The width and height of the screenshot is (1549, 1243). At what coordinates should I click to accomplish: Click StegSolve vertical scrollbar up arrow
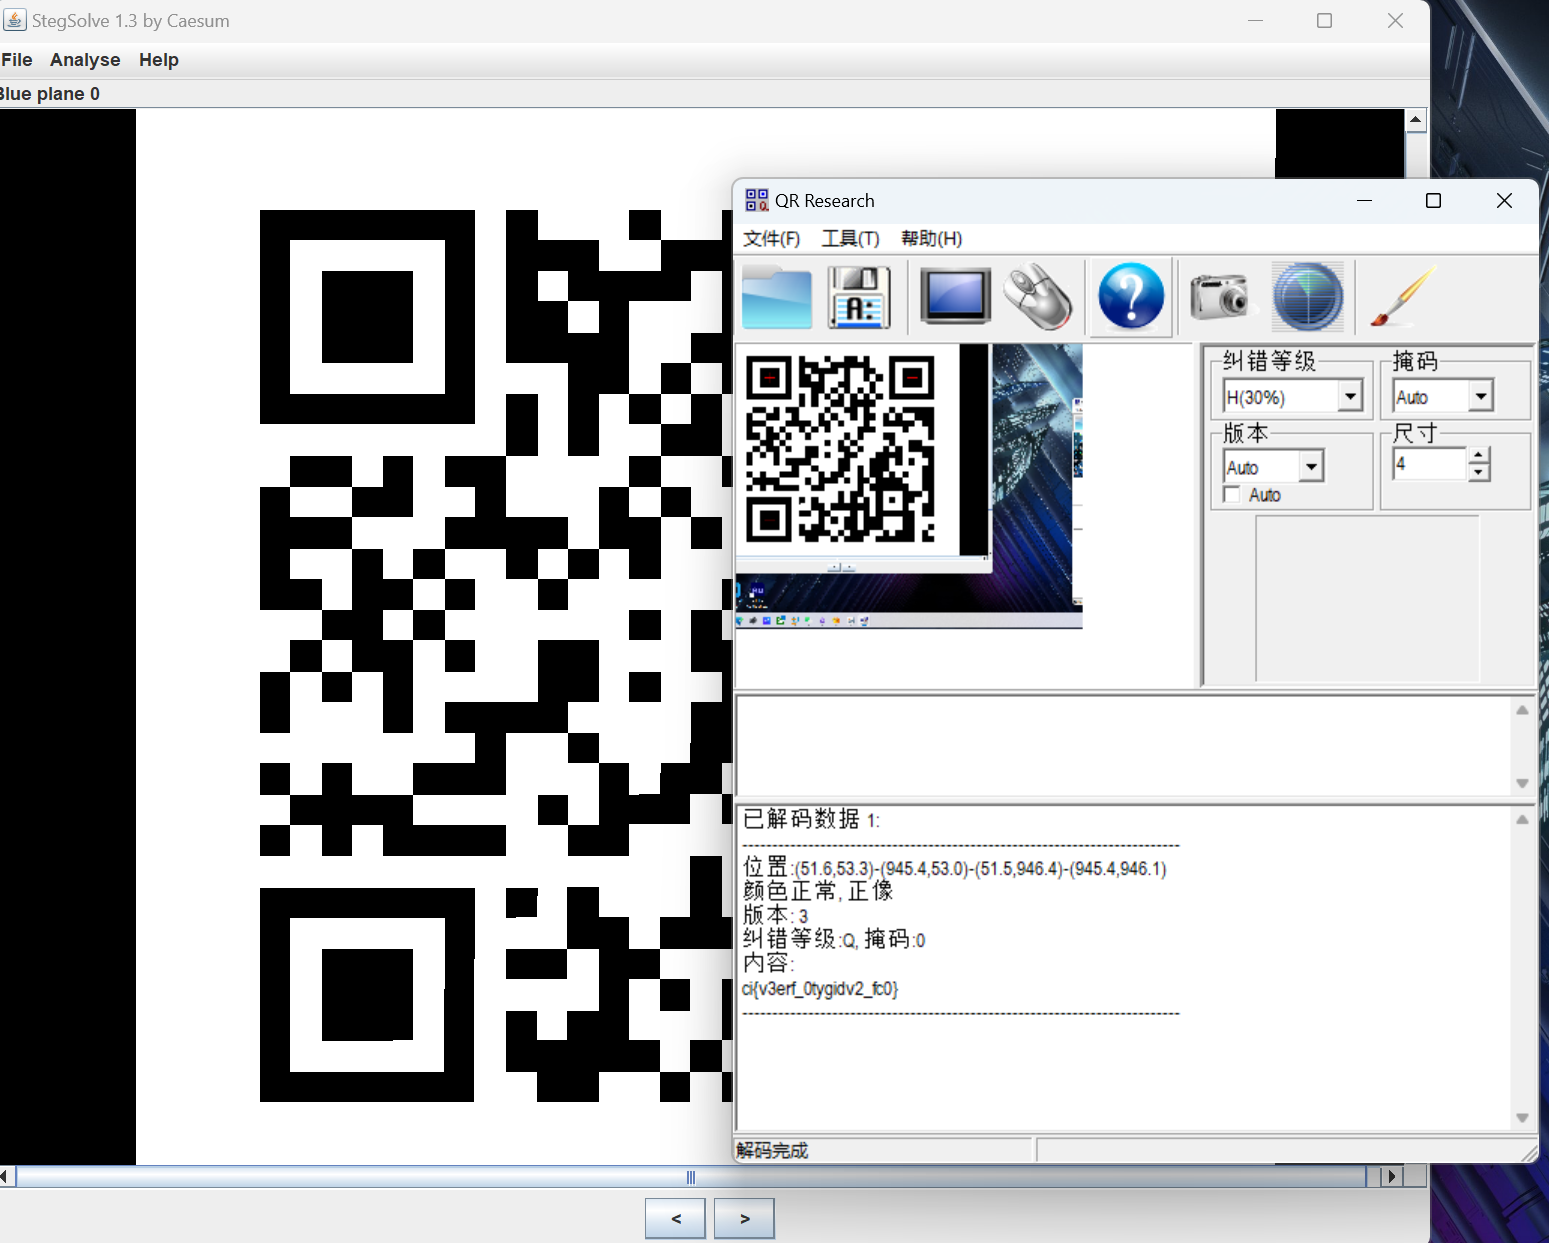pos(1415,120)
